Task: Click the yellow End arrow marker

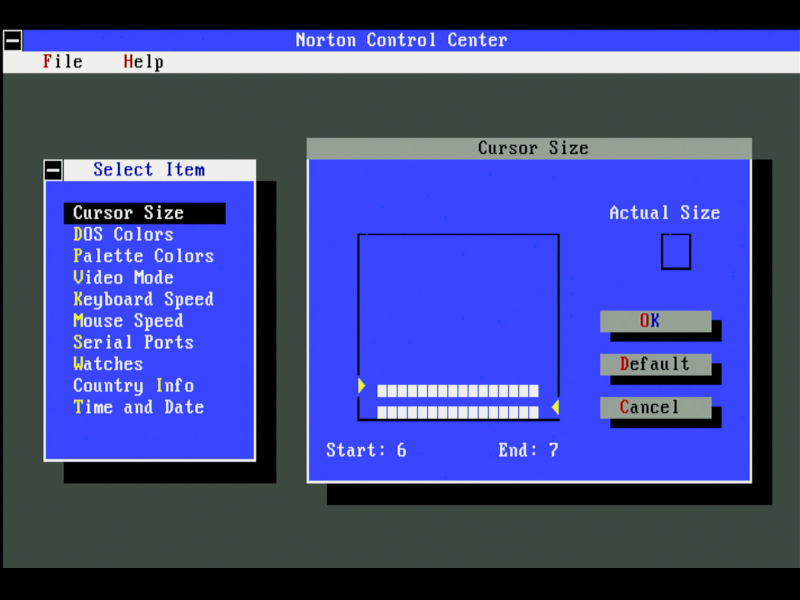Action: coord(556,407)
